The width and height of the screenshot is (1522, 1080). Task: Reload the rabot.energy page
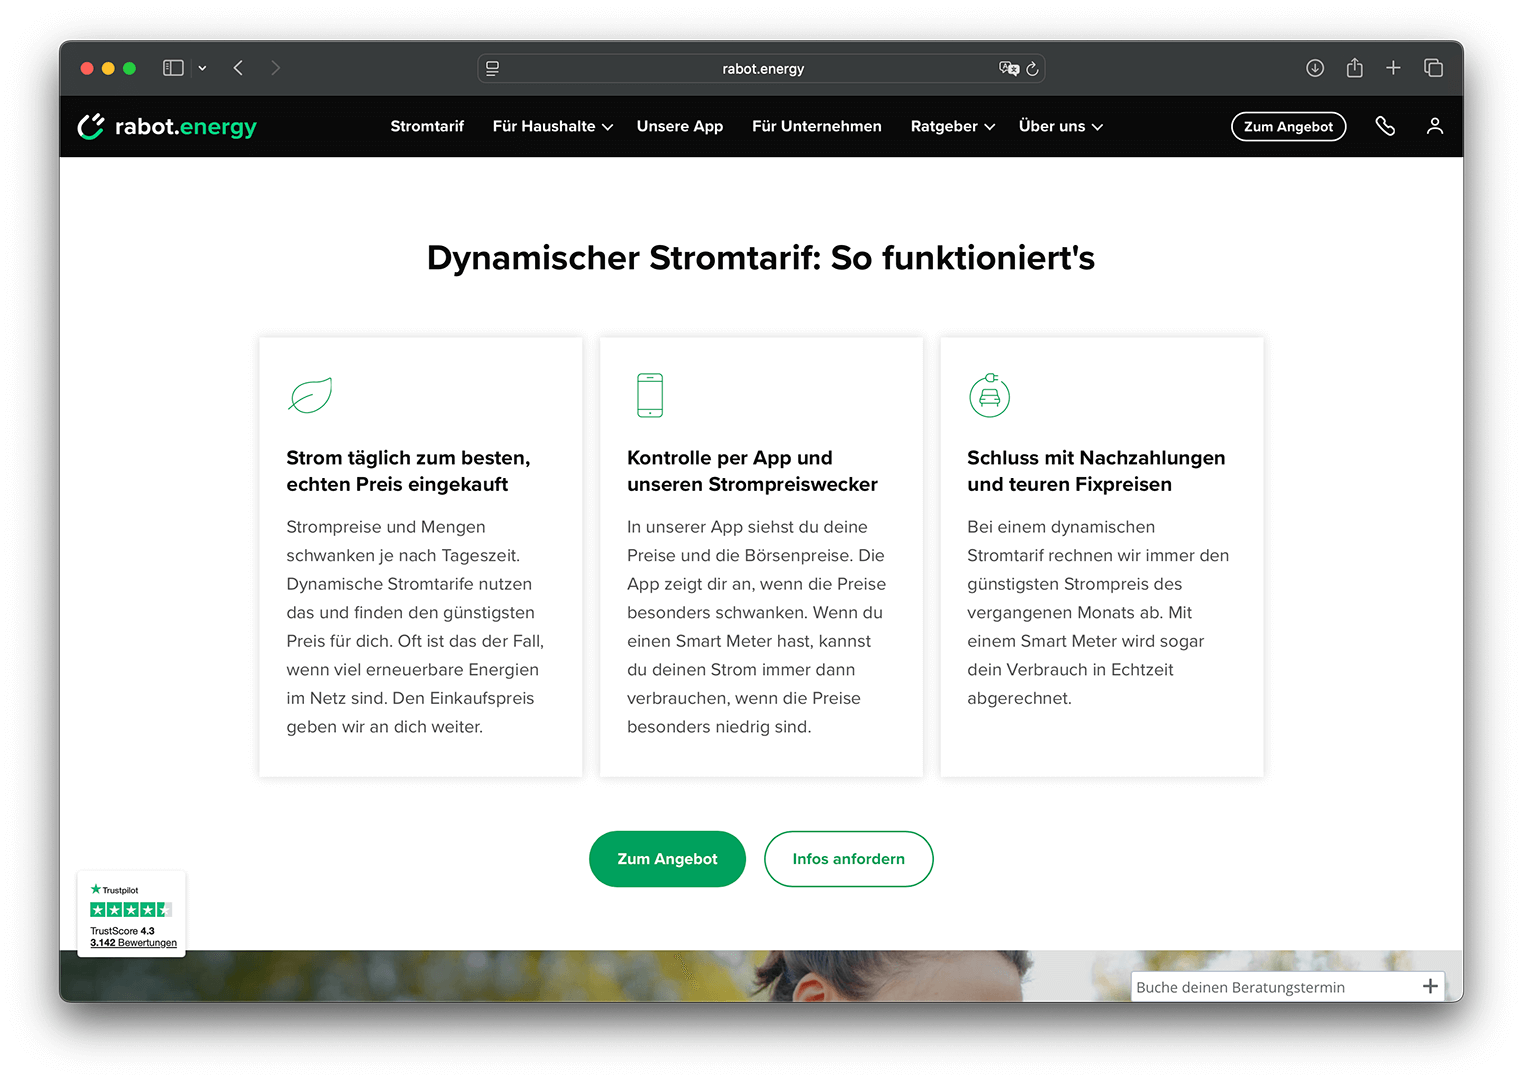1033,69
